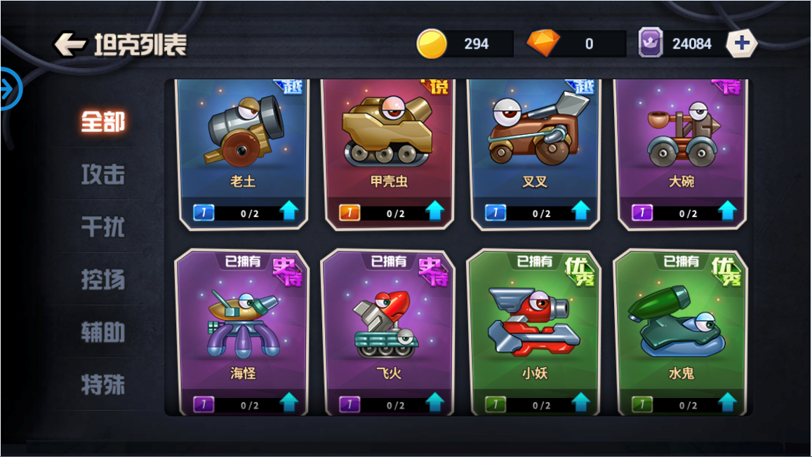Screen dimensions: 812x457
Task: Open the 大碗 tank card
Action: (681, 154)
